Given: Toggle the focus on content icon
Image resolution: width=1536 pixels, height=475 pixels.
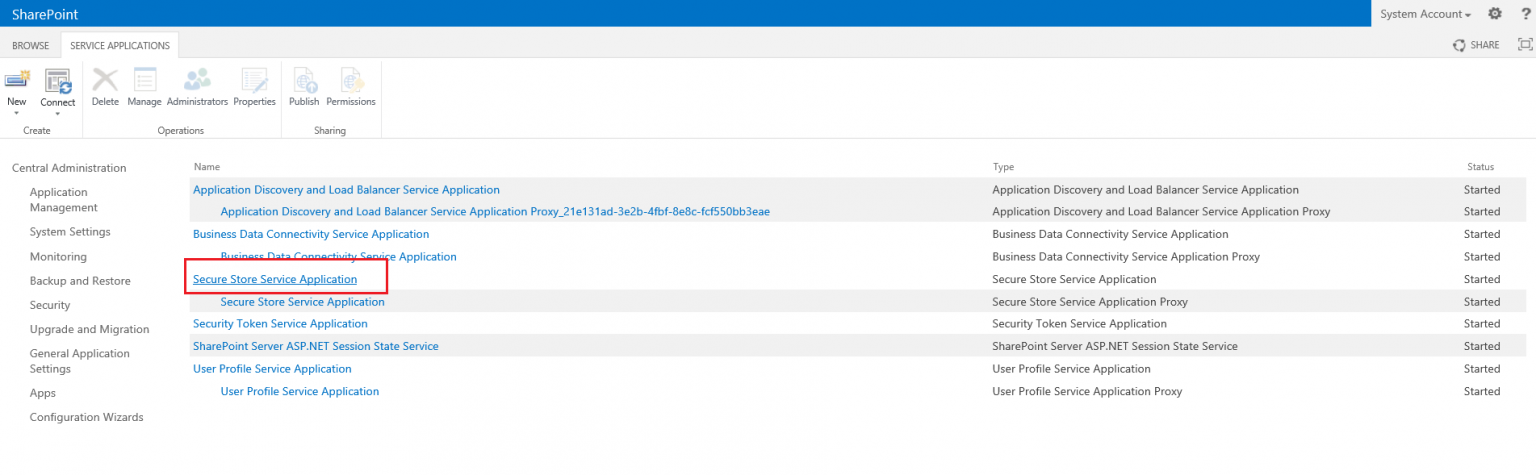Looking at the screenshot, I should 1524,44.
